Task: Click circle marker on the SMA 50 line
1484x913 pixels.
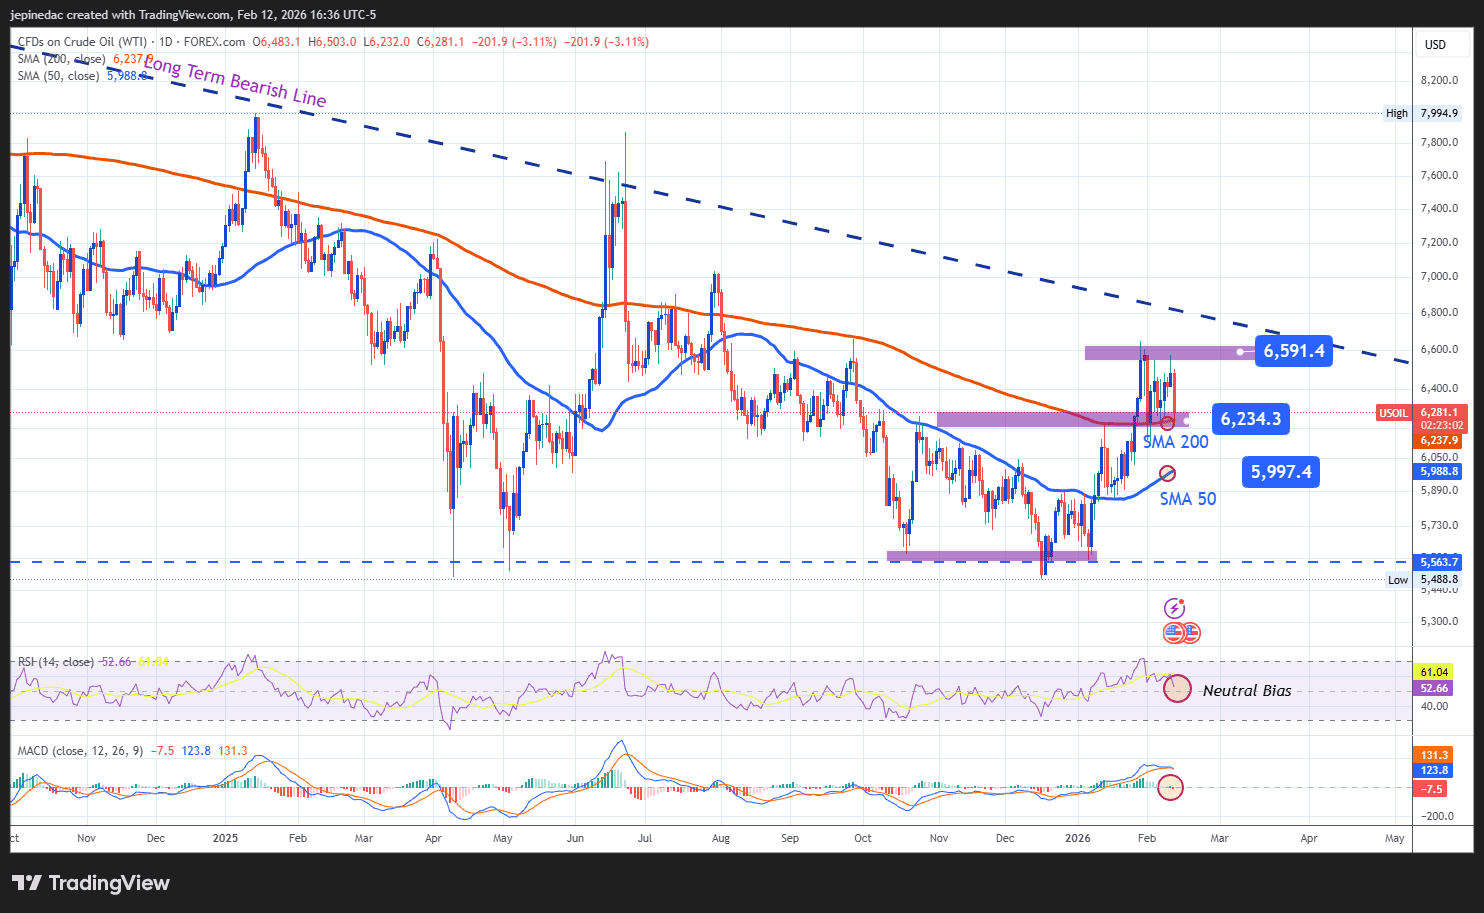Action: pos(1167,473)
